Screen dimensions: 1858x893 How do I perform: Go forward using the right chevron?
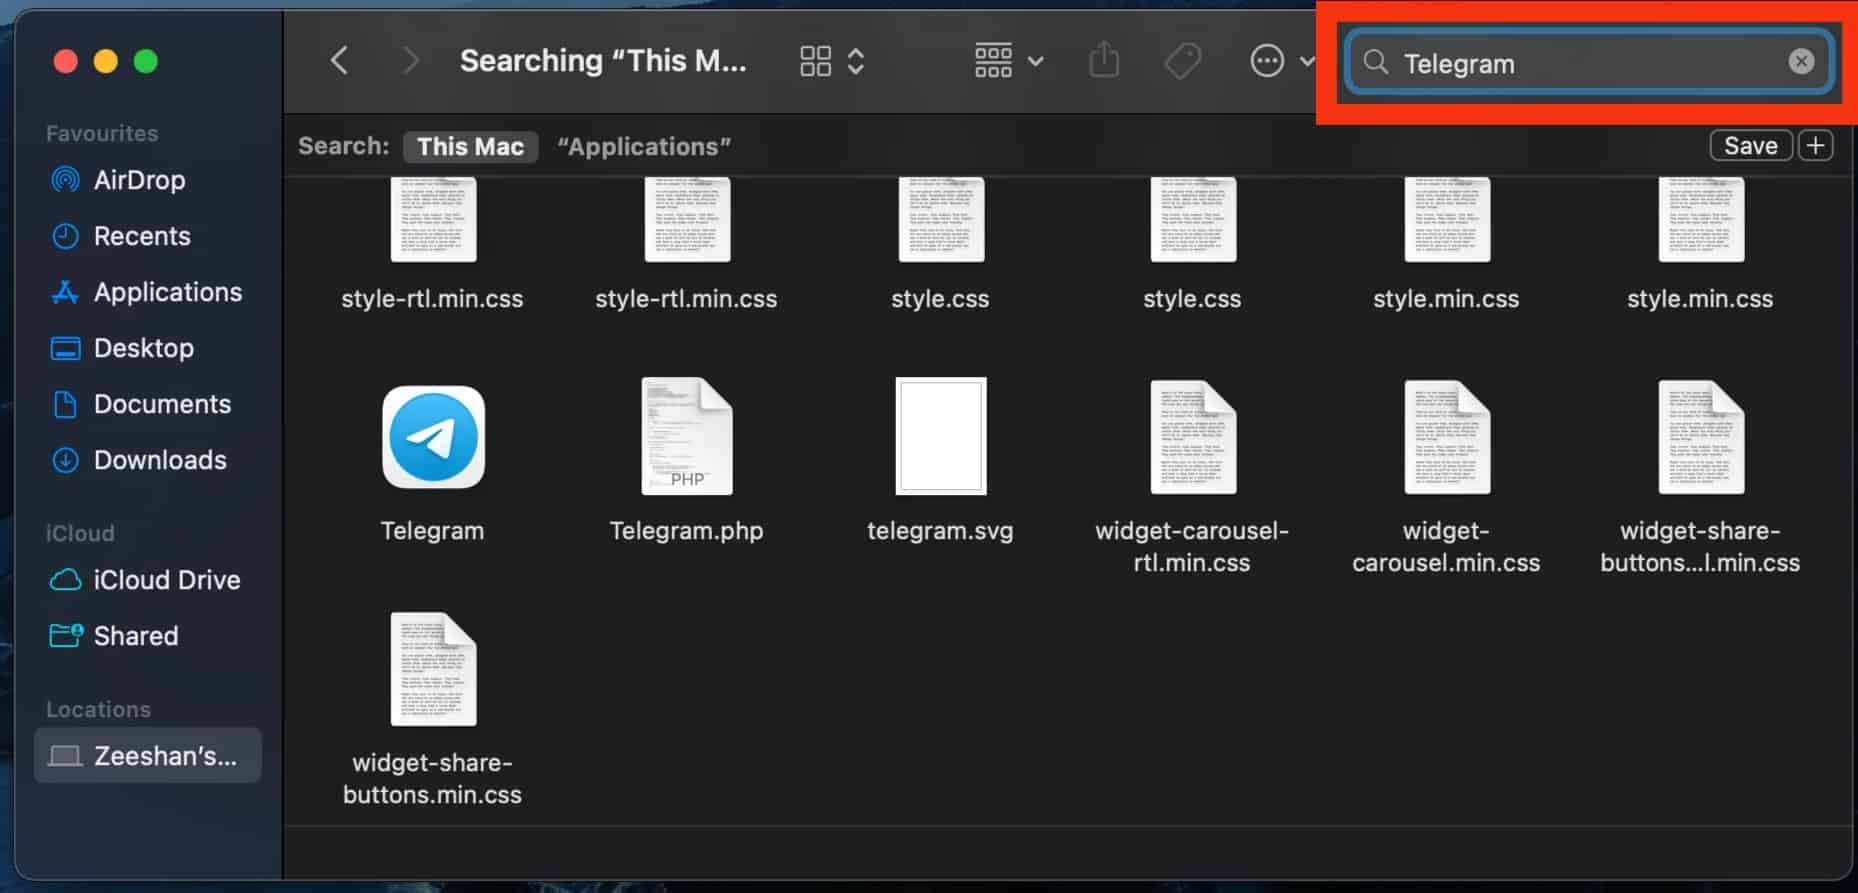[409, 61]
